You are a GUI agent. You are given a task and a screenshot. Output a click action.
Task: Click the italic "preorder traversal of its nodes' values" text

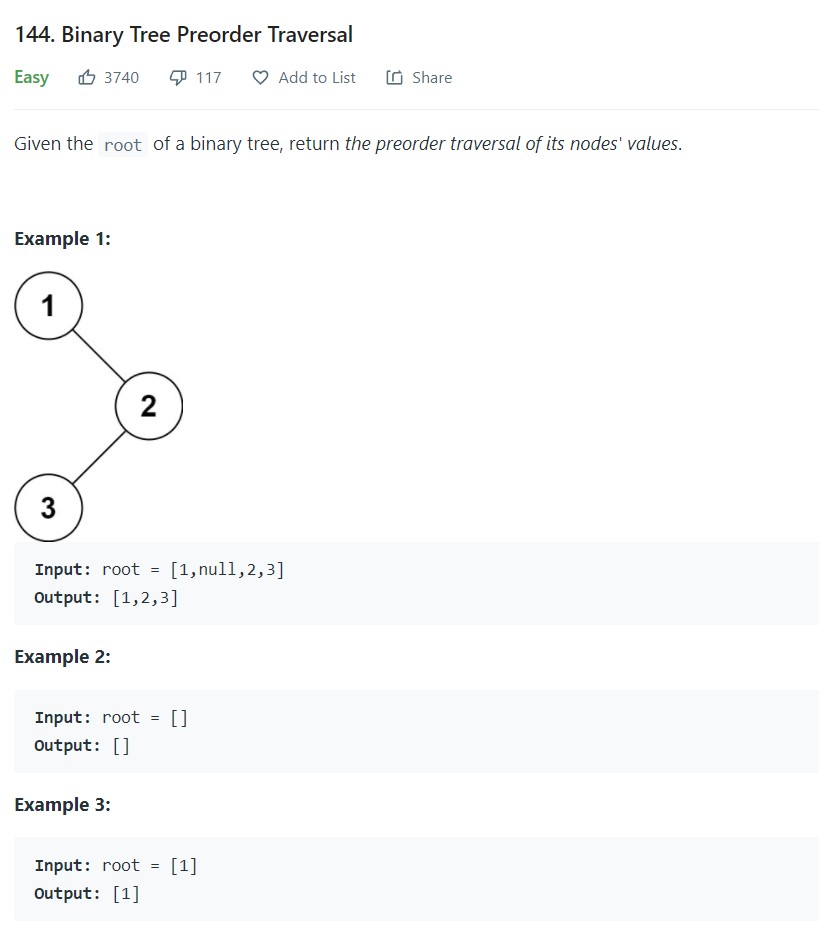513,143
